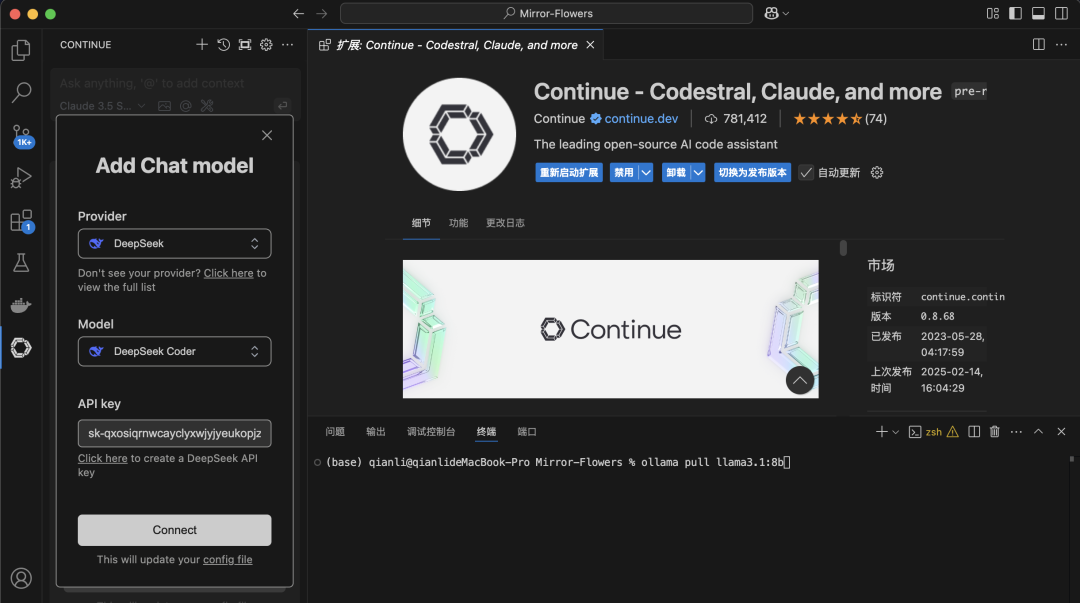This screenshot has height=603, width=1080.
Task: Kill terminal with trash icon
Action: click(x=995, y=431)
